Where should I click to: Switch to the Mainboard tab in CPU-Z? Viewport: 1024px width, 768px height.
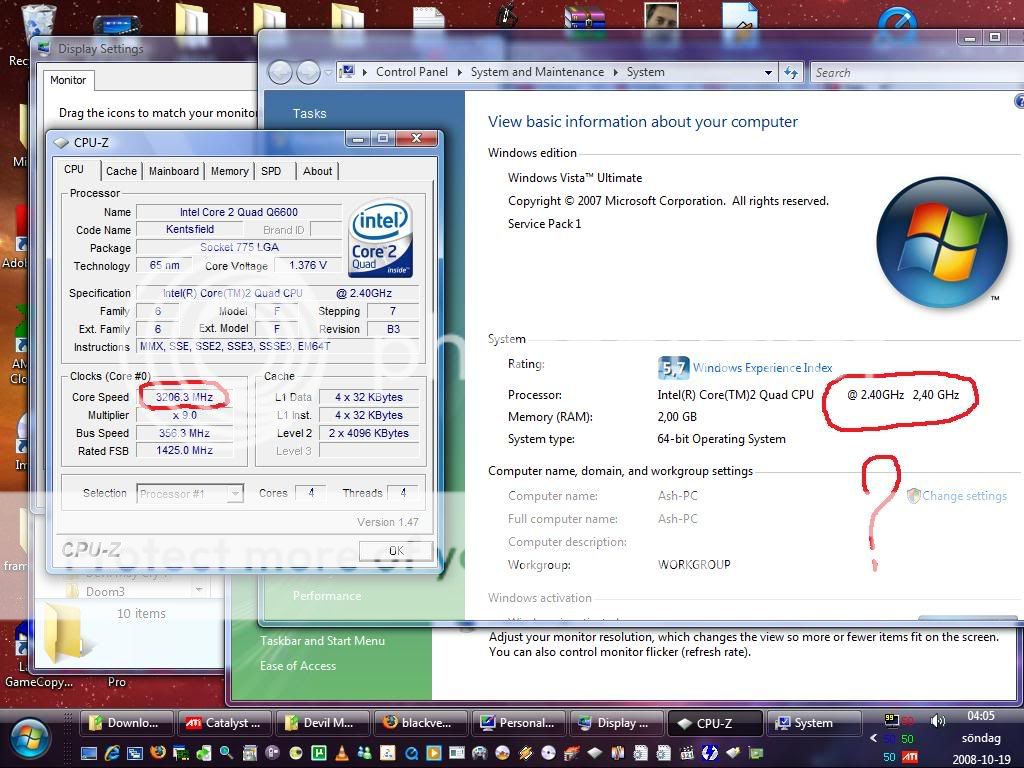[173, 171]
